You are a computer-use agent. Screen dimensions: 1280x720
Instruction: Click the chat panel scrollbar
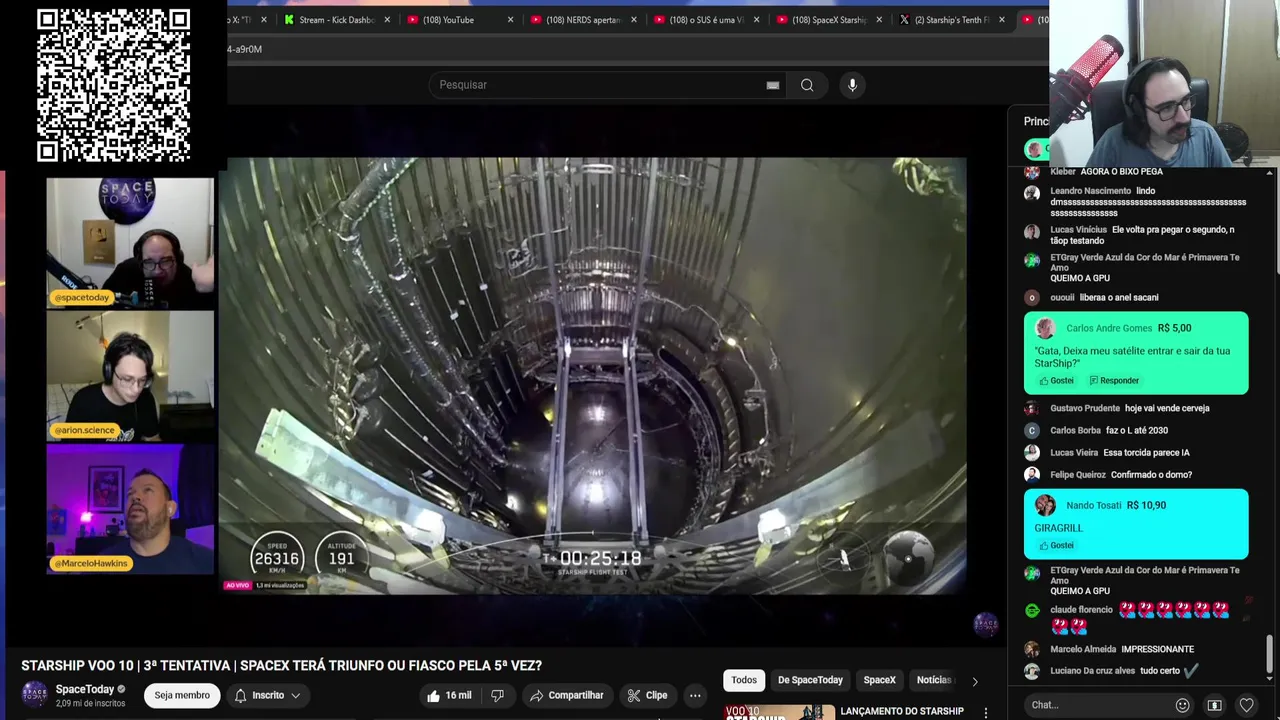click(x=1271, y=655)
